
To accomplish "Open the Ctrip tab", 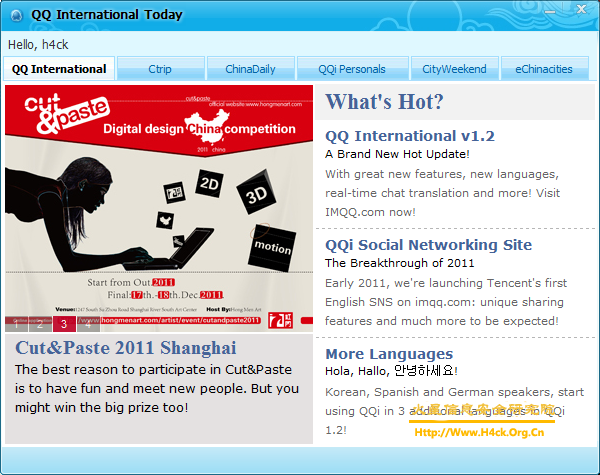I will point(160,69).
